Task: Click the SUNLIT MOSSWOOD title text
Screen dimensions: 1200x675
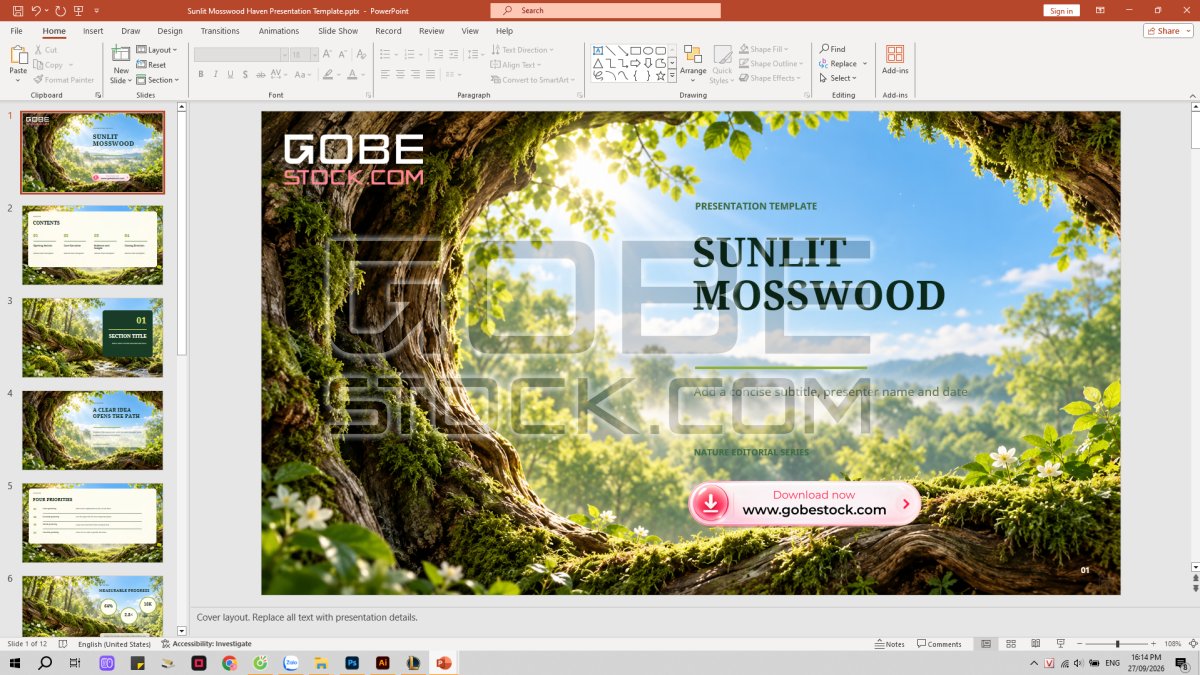Action: tap(819, 274)
